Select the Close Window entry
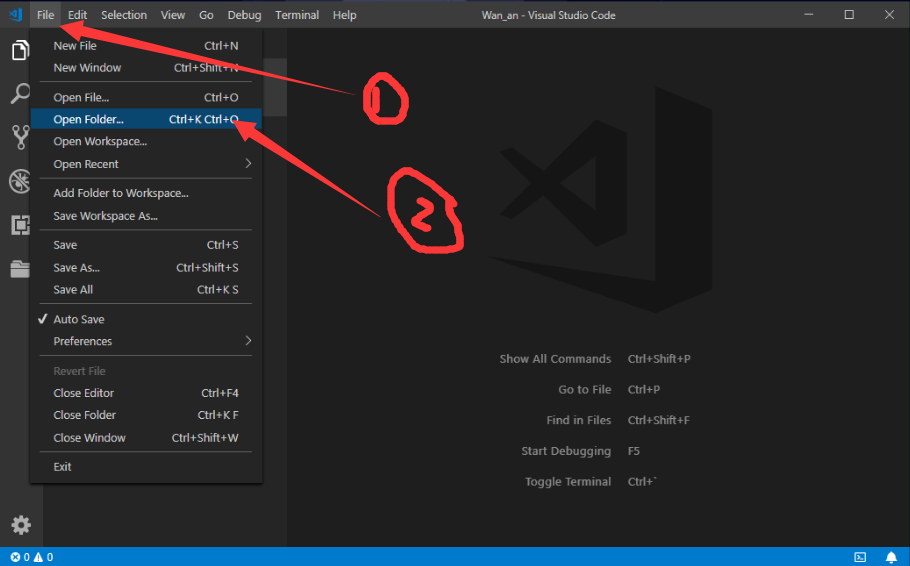This screenshot has height=566, width=910. coord(146,438)
